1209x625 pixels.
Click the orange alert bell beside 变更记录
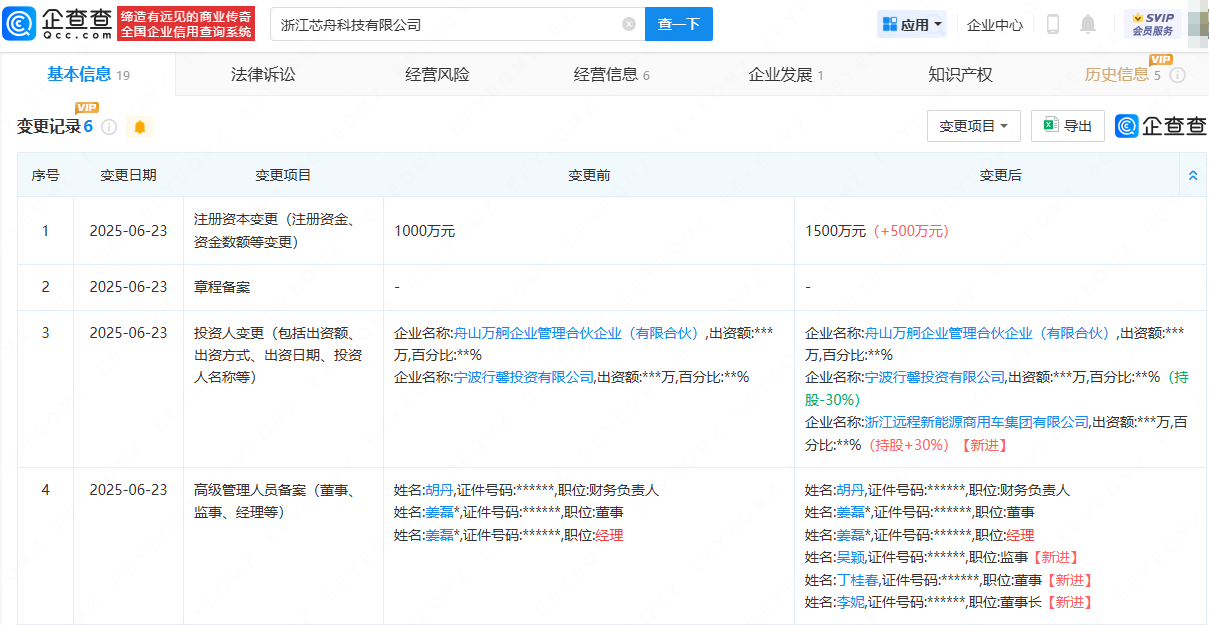[x=140, y=127]
